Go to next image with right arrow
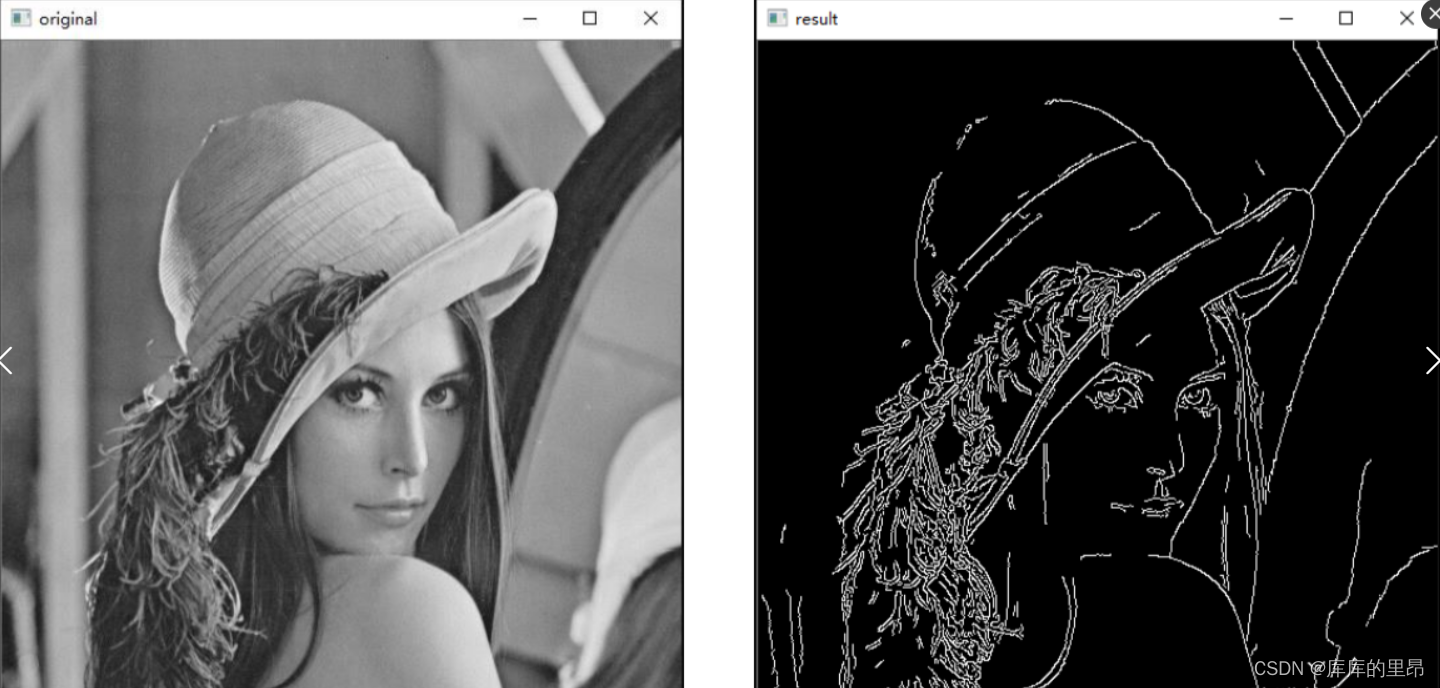 pyautogui.click(x=1432, y=361)
